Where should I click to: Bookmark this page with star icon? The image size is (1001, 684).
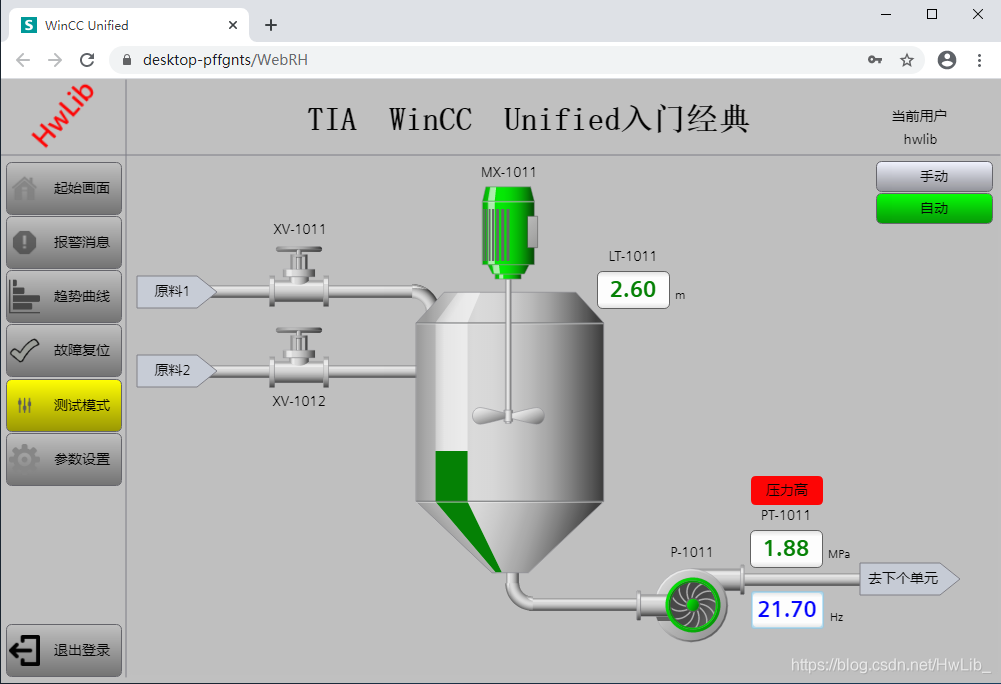[x=907, y=60]
